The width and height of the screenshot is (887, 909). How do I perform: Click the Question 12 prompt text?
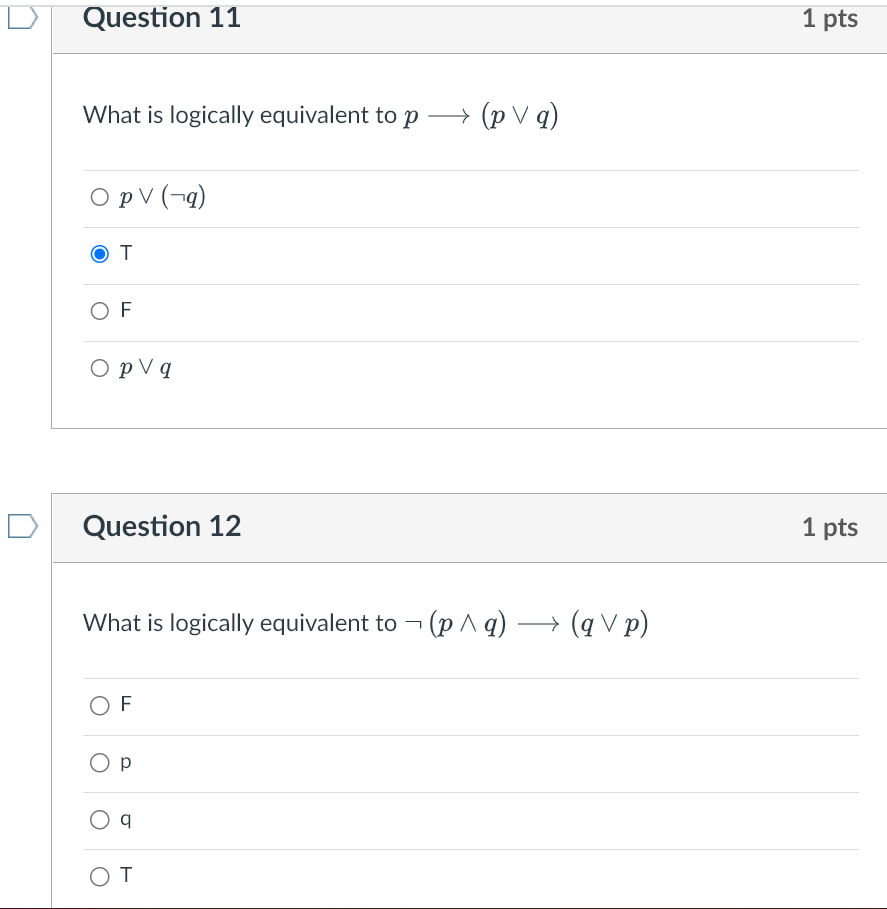coord(365,622)
